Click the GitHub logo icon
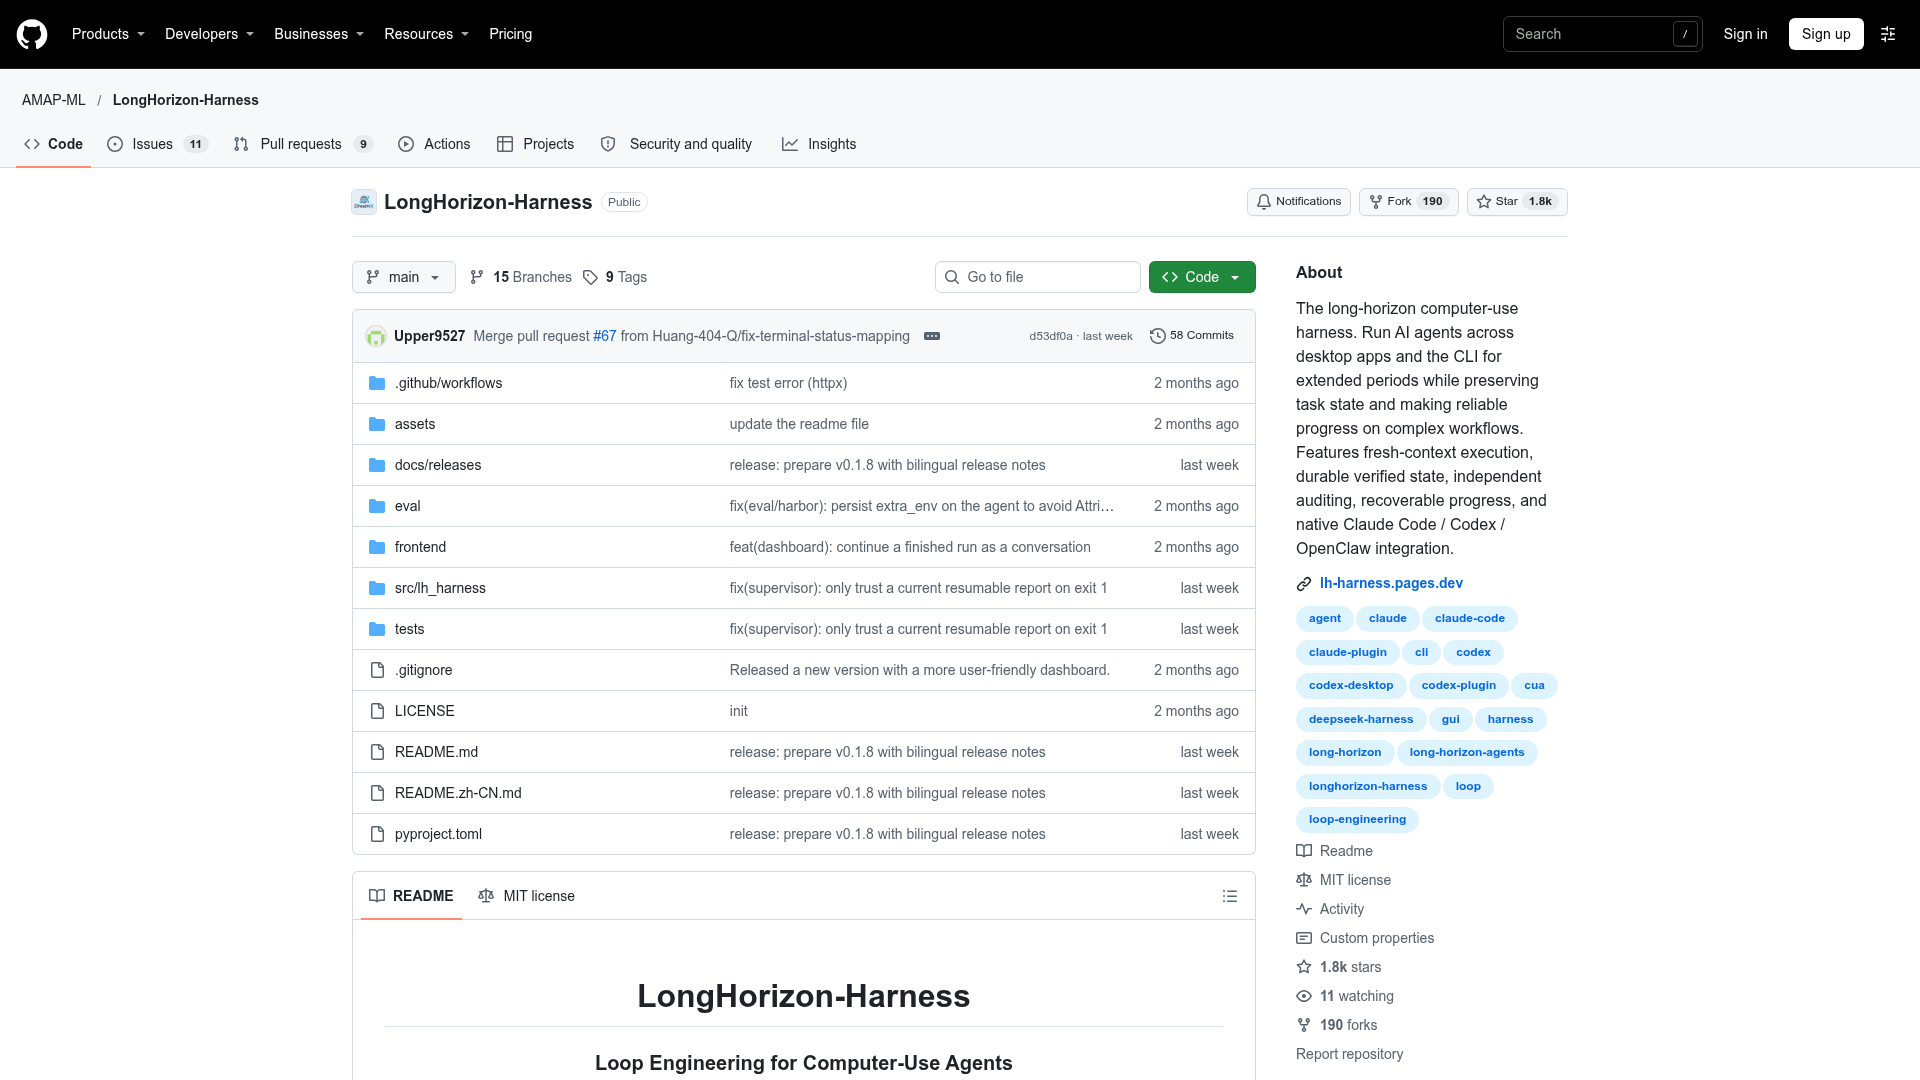Screen dimensions: 1920x1080 tap(32, 34)
